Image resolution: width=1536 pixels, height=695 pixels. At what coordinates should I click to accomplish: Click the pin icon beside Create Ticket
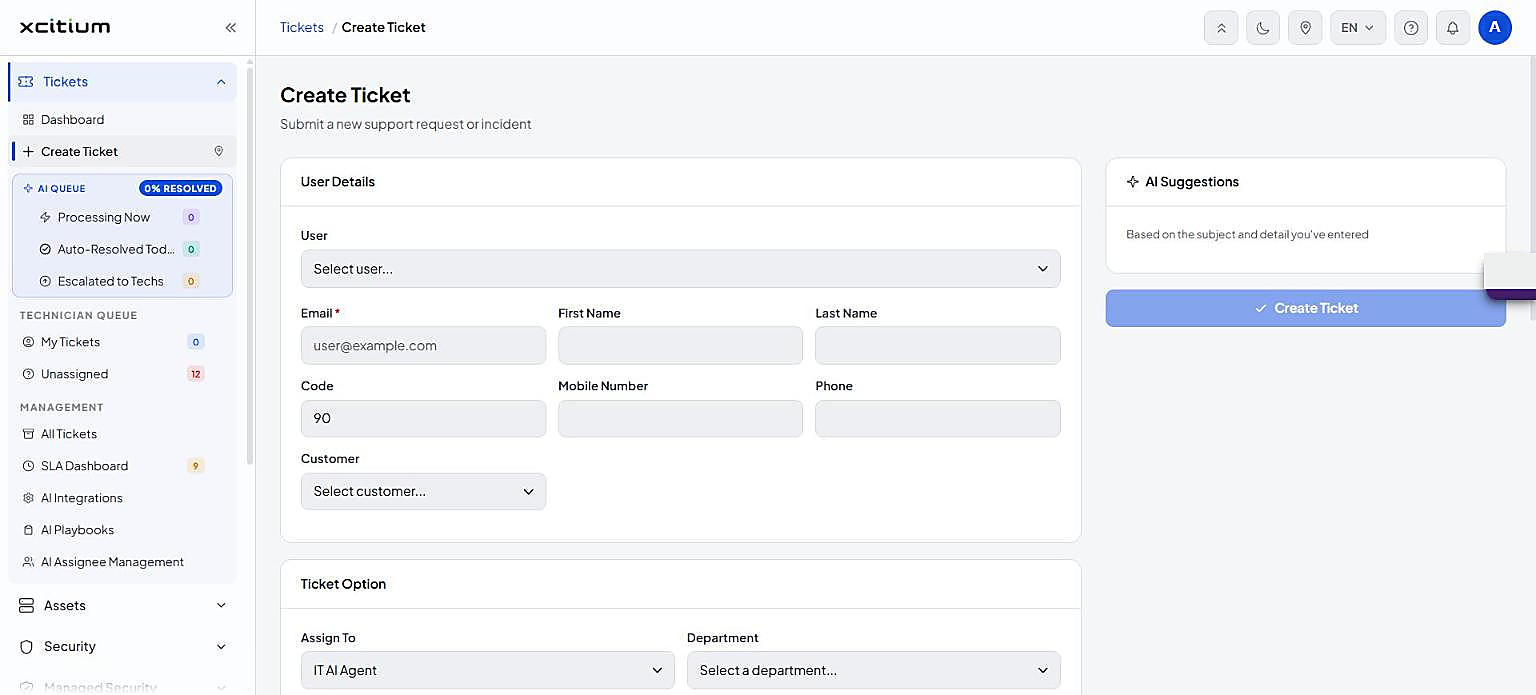tap(219, 151)
